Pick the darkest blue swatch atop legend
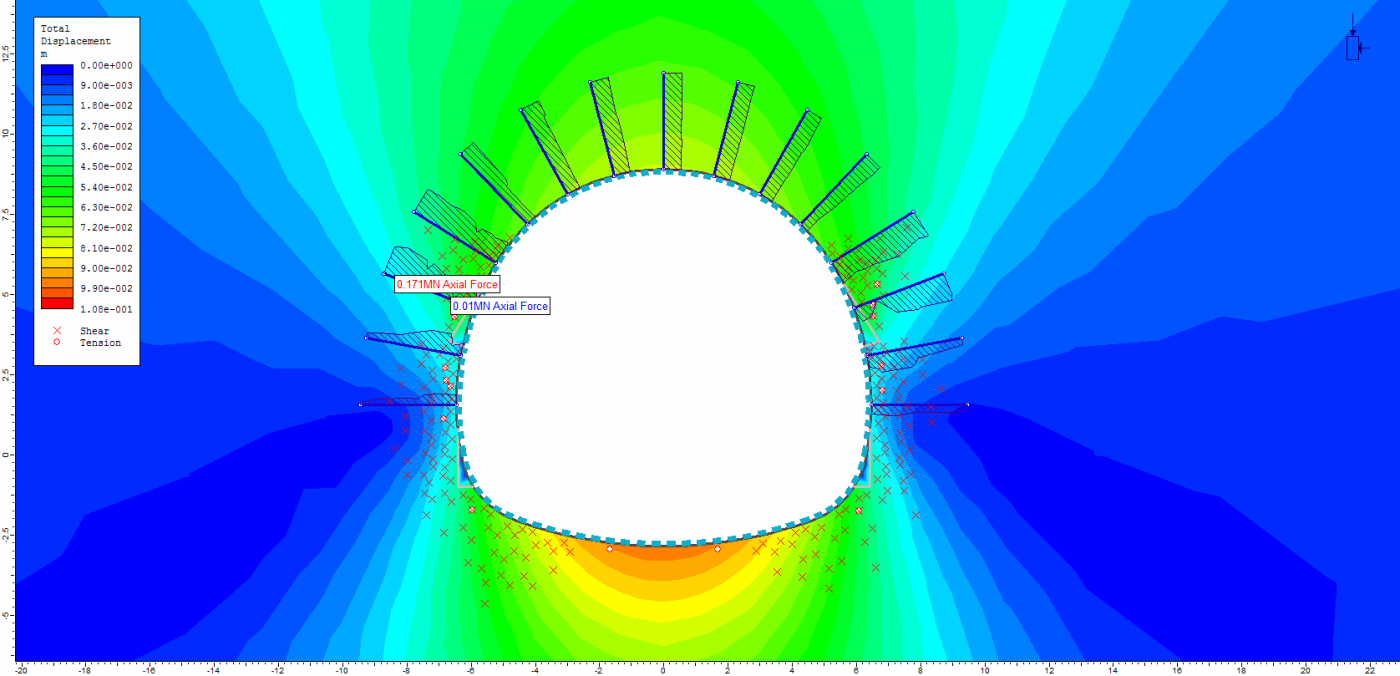 pos(57,70)
